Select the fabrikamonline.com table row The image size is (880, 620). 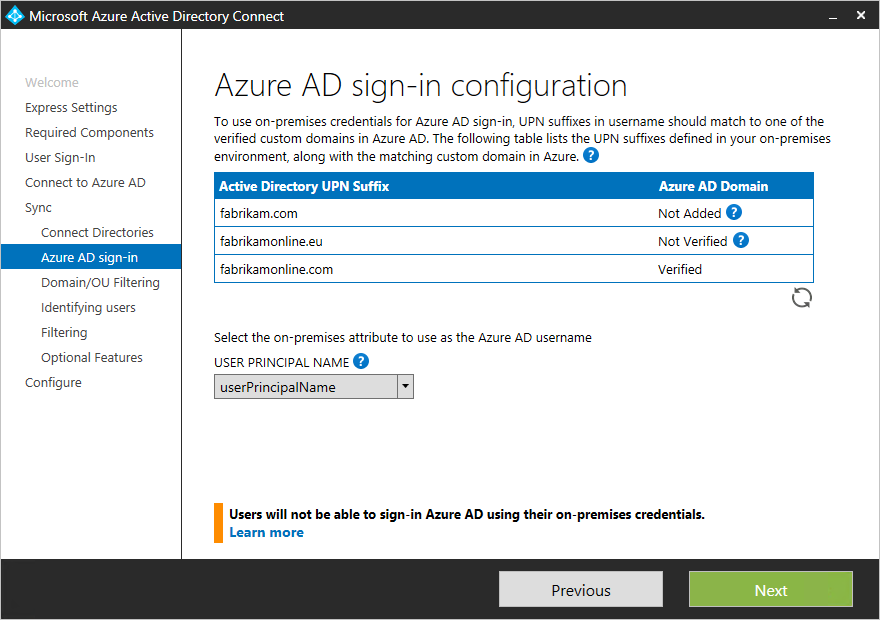point(450,269)
